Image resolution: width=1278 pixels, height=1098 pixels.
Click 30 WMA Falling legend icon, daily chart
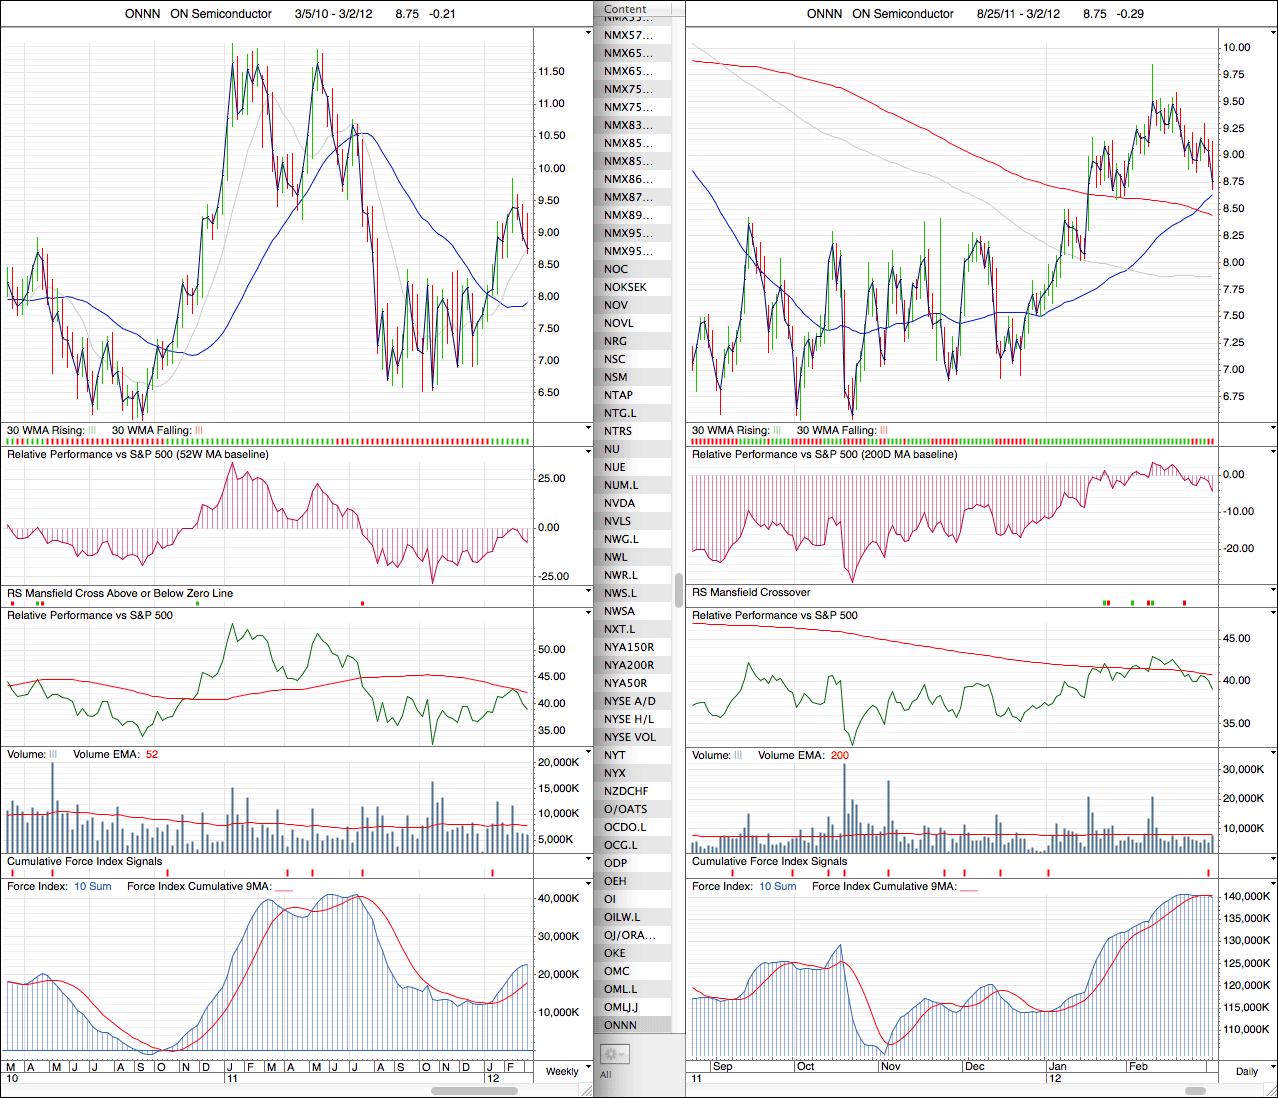884,431
